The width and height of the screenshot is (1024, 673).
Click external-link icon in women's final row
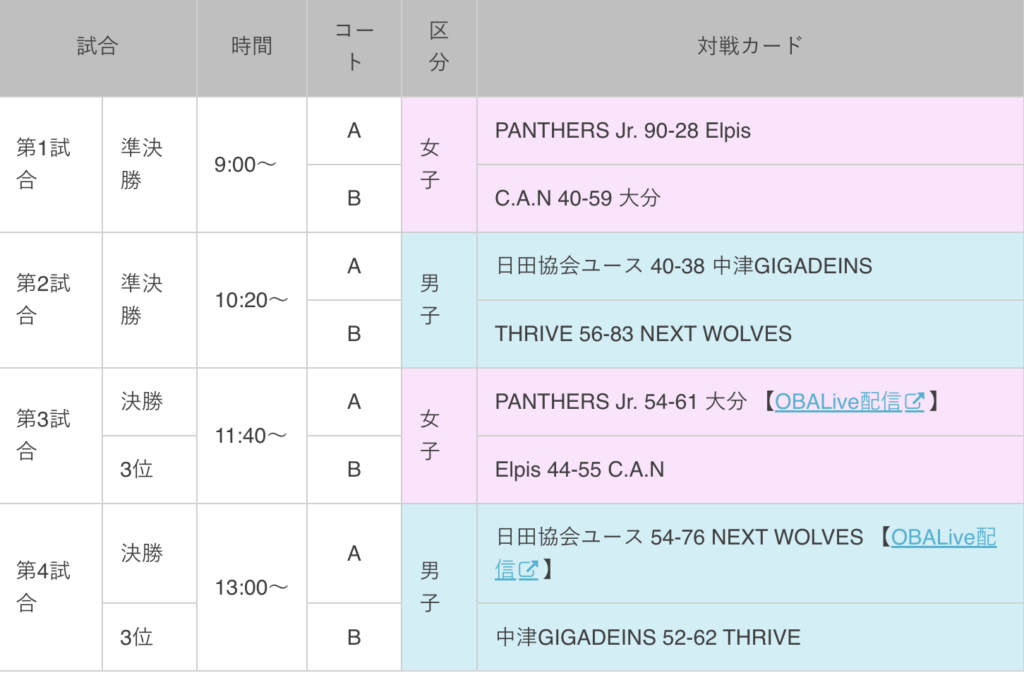coord(914,402)
